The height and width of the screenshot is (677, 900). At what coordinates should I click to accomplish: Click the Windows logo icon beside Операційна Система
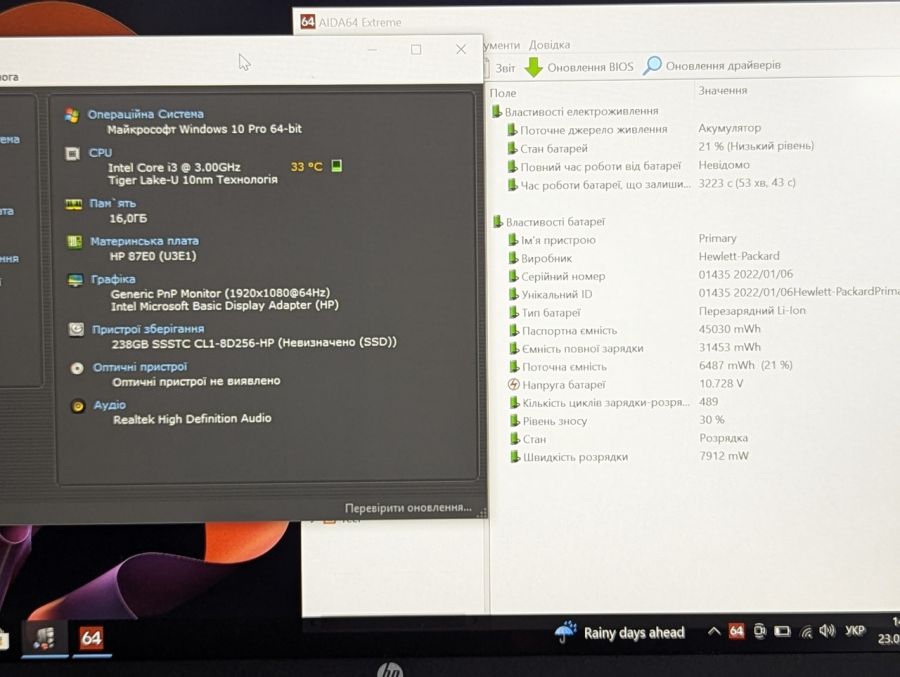72,115
